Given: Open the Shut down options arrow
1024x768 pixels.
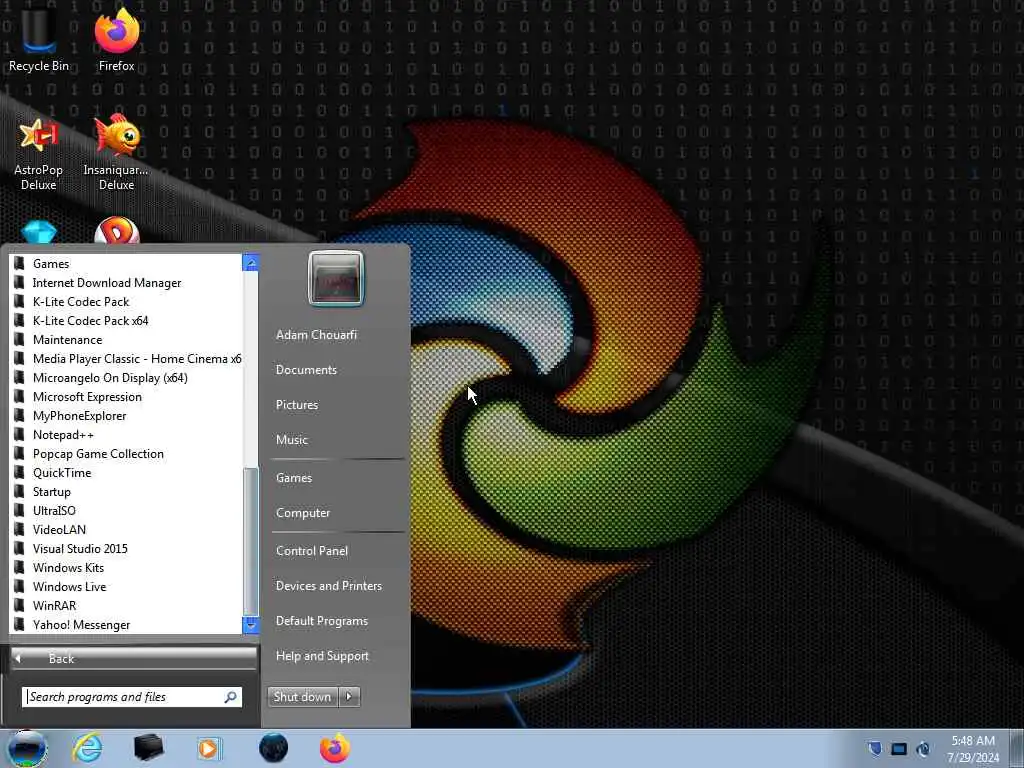Looking at the screenshot, I should [x=349, y=697].
